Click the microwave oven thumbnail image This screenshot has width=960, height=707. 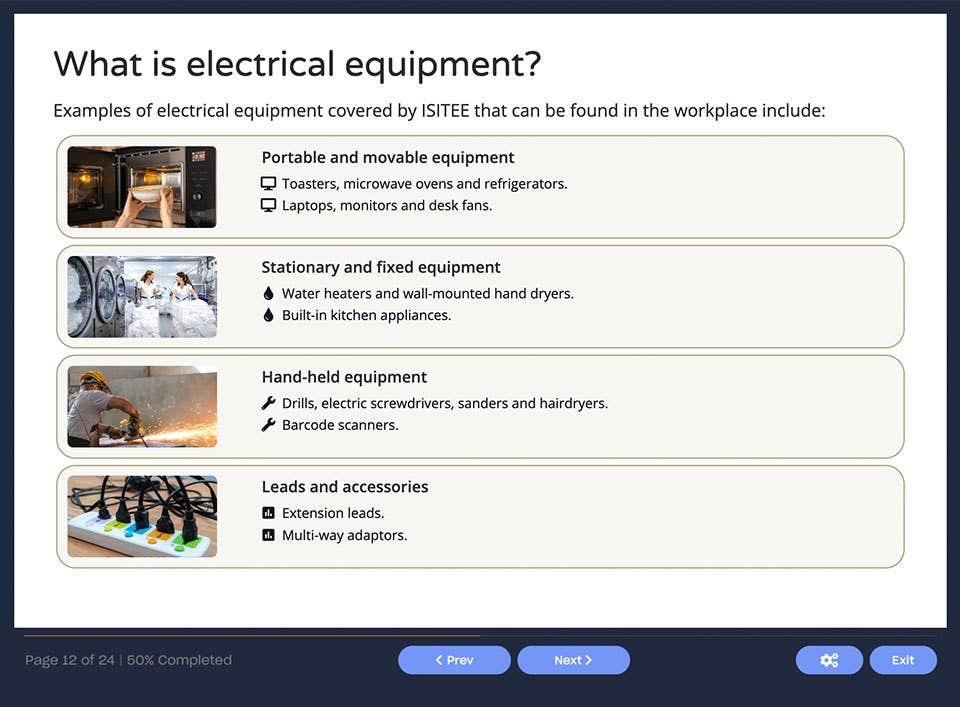click(142, 187)
